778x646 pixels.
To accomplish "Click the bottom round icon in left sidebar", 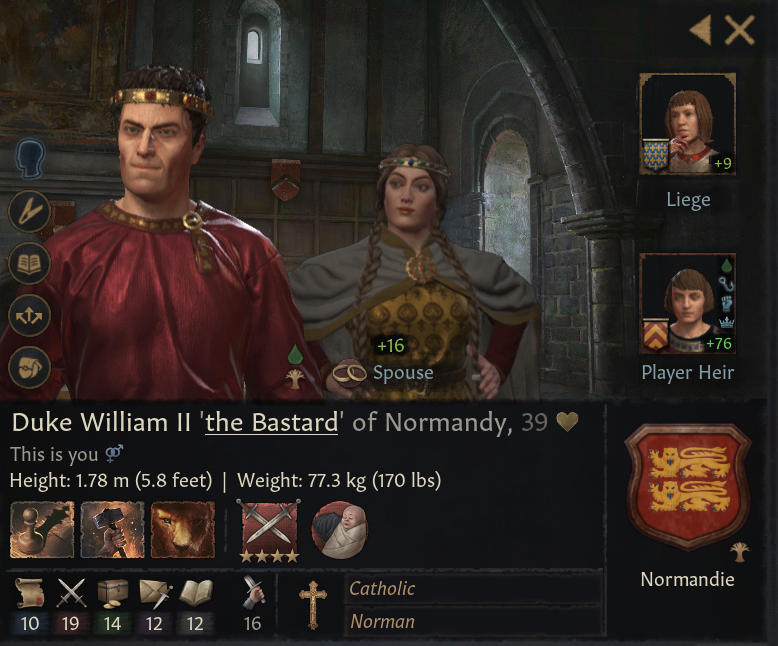I will tap(30, 367).
